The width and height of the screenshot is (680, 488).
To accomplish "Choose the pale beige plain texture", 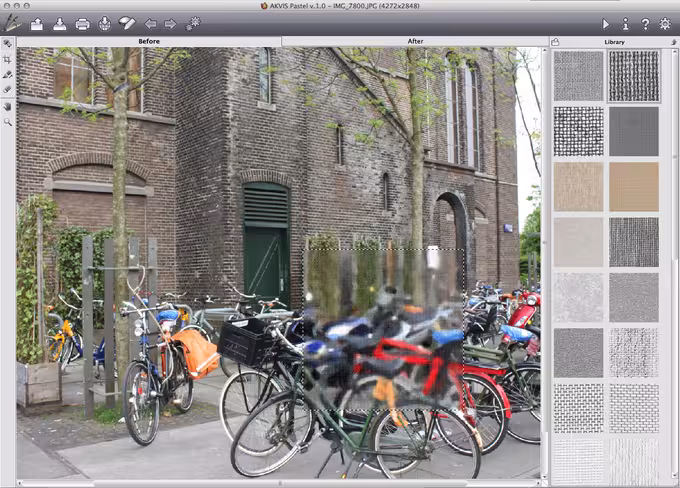I will (x=579, y=242).
